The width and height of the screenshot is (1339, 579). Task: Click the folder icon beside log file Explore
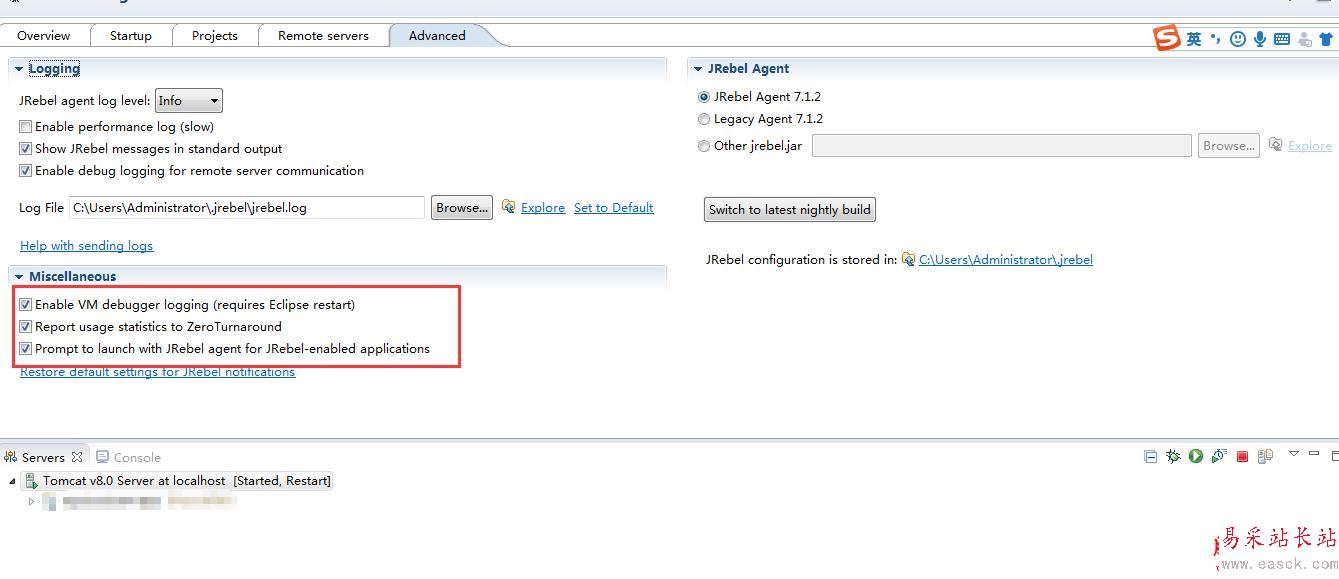pos(508,207)
